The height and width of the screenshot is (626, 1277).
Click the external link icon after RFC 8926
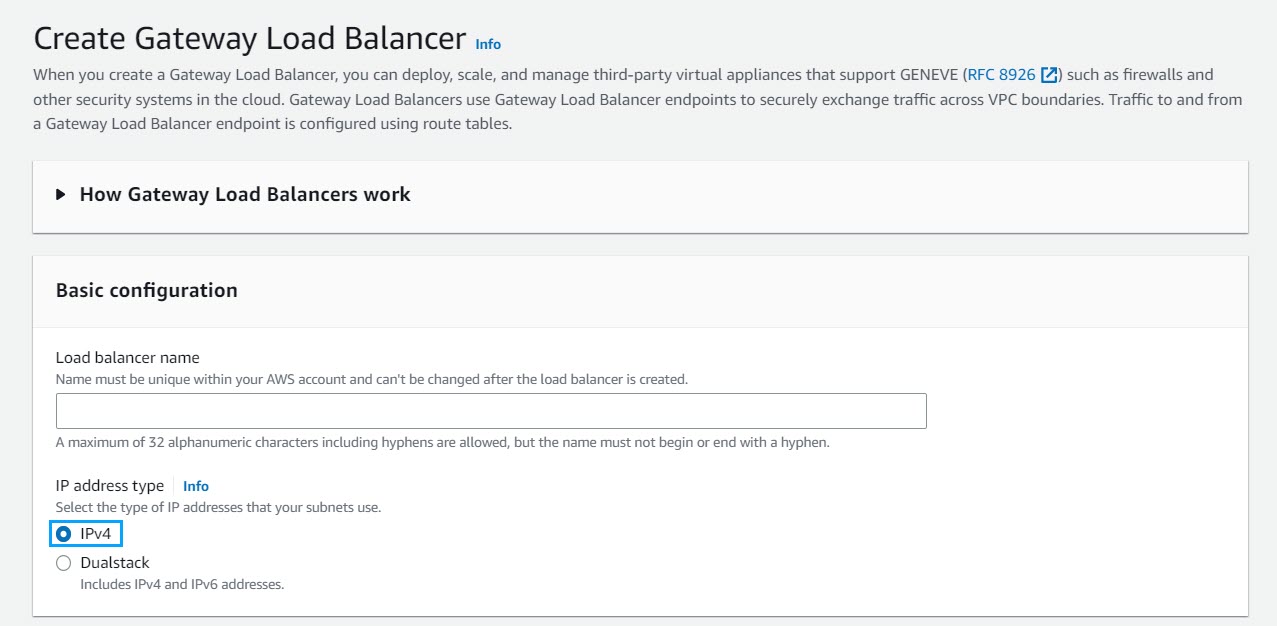(1049, 75)
